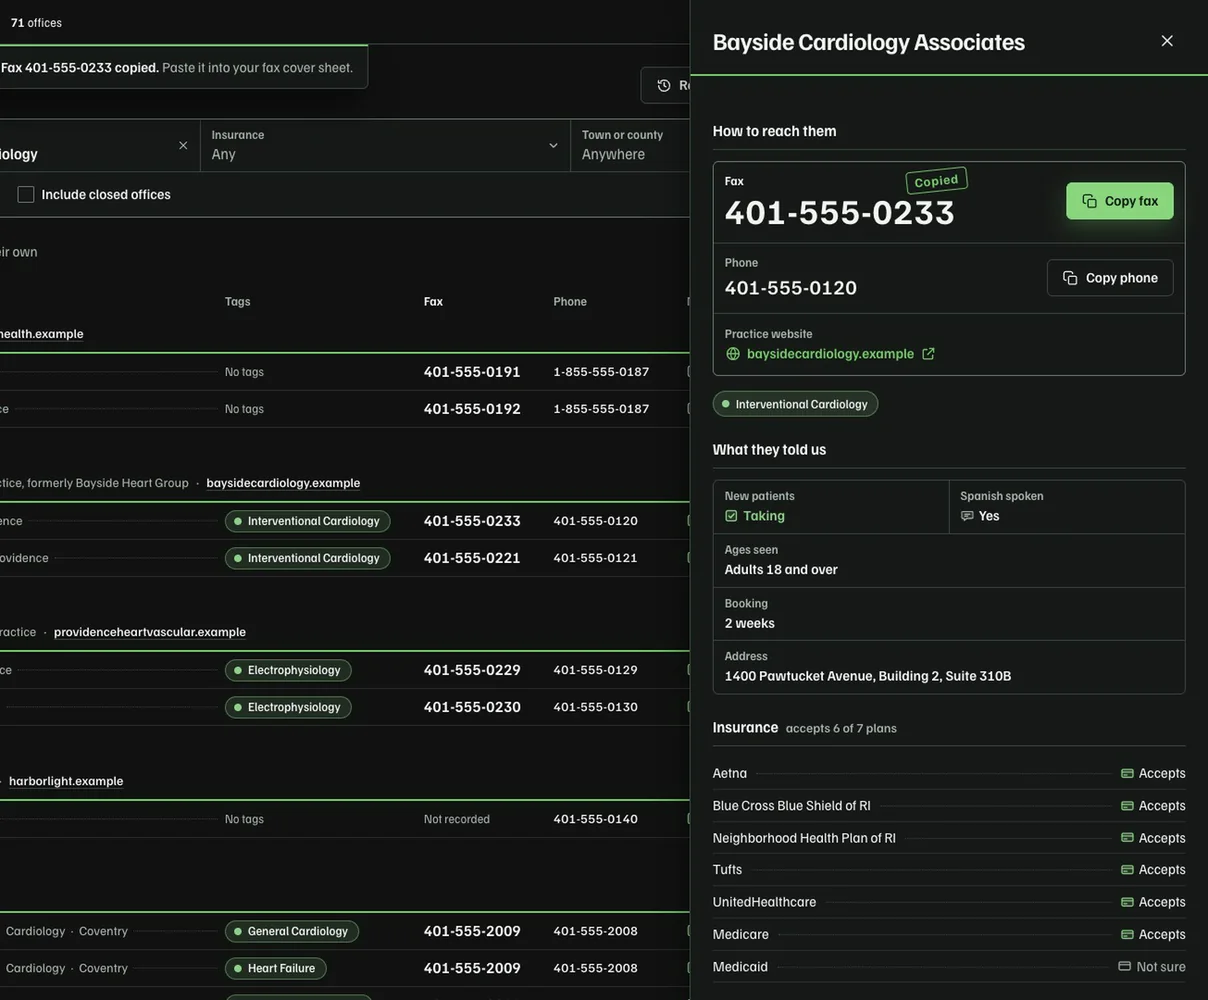Screen dimensions: 1208x1000
Task: Click phone number 401-555-0129
Action: tap(596, 670)
